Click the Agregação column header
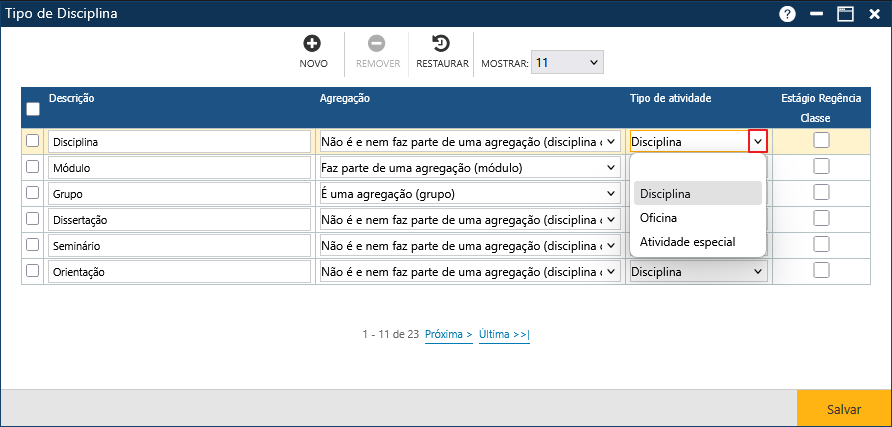 coord(345,98)
